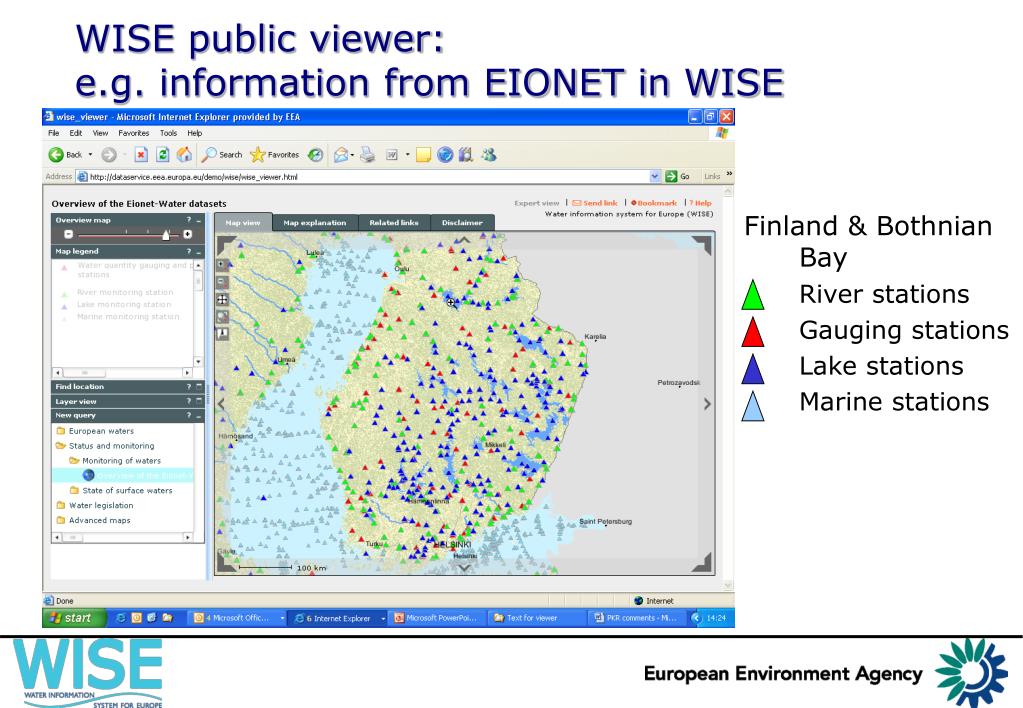
Task: Click the yellow note toolbar icon
Action: 423,155
